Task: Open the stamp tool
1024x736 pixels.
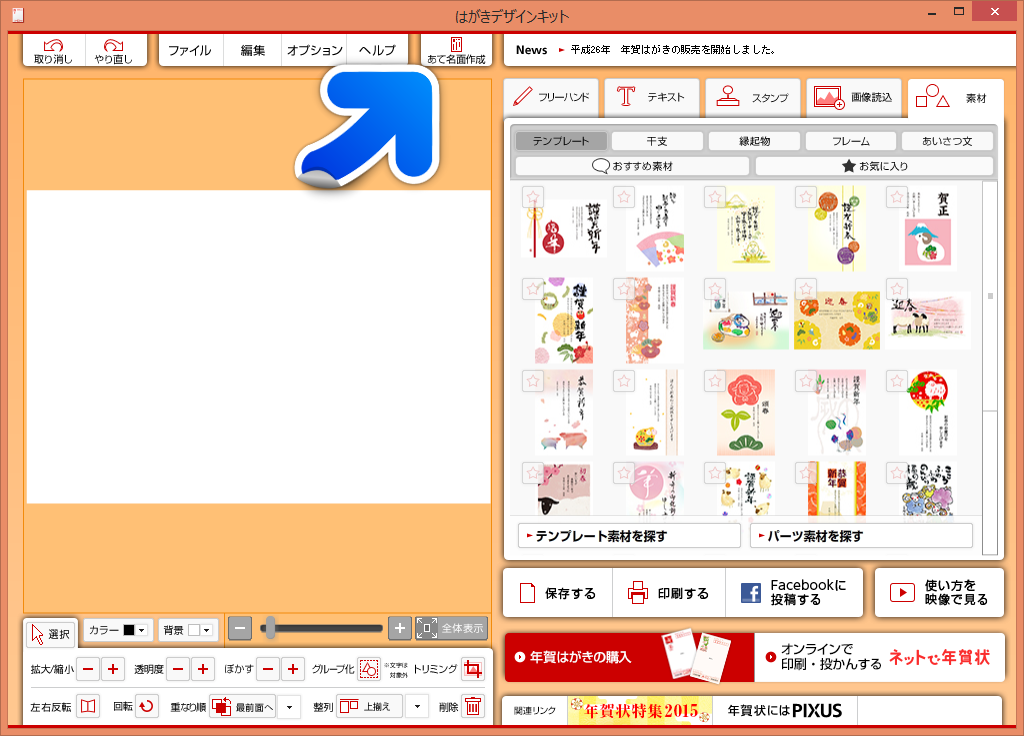Action: tap(753, 98)
